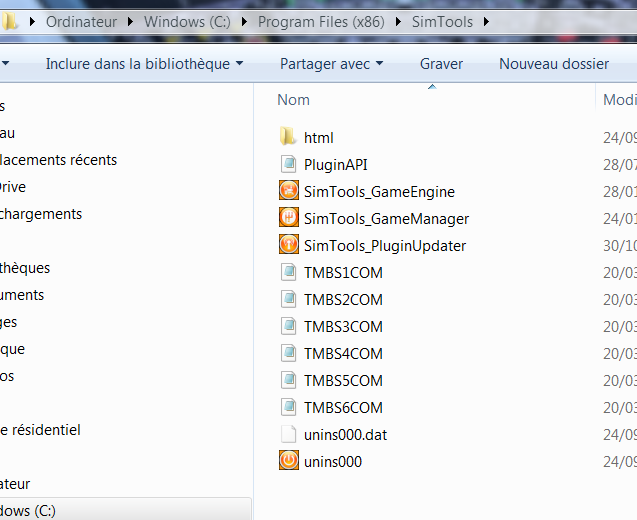Select SimTools_GameManager file name
637x520 pixels.
tap(386, 219)
